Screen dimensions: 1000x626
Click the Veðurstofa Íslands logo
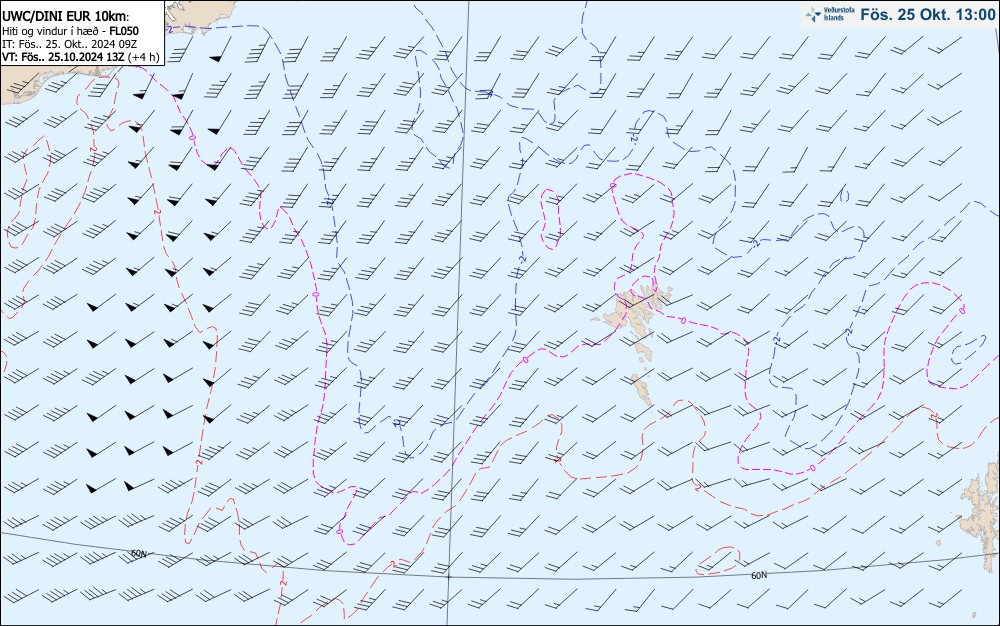[830, 15]
